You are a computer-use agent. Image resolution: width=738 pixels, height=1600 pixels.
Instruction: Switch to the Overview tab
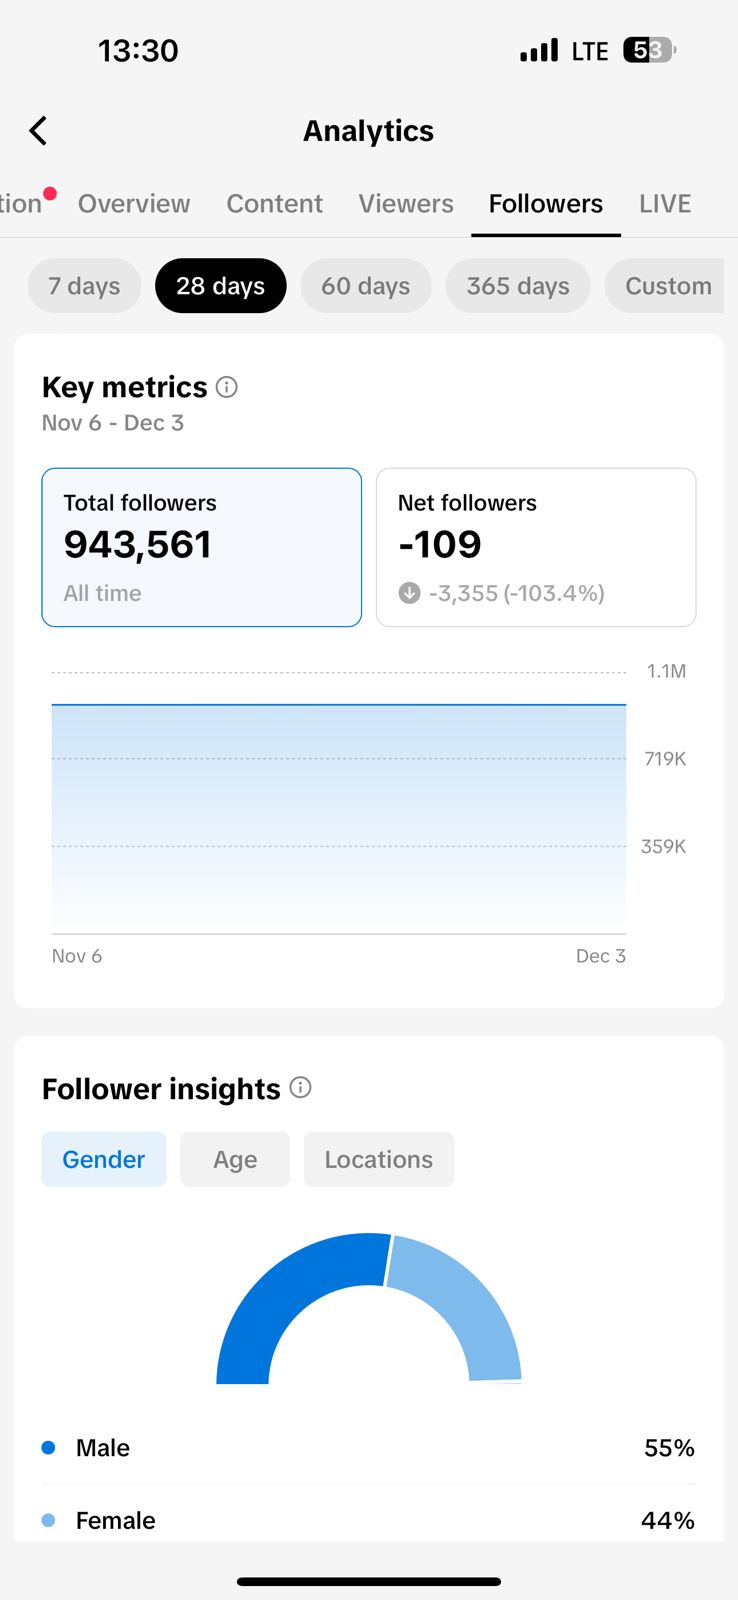134,204
